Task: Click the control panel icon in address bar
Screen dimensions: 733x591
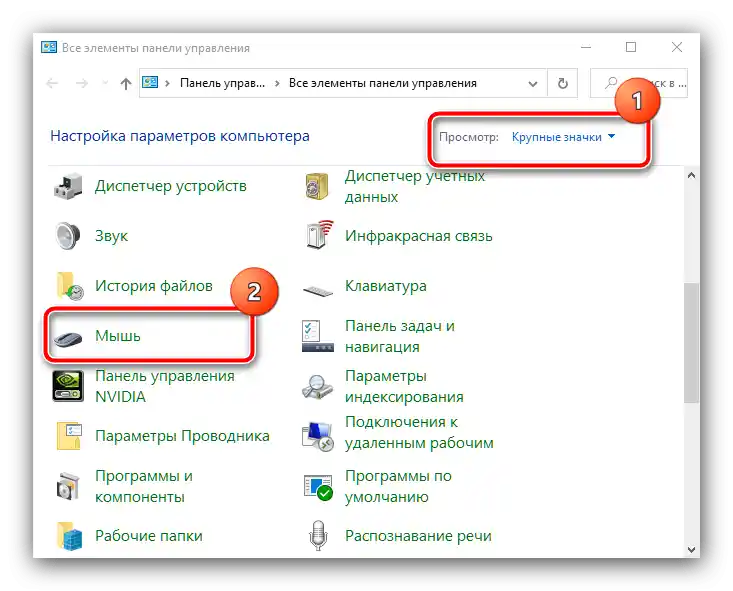Action: pyautogui.click(x=150, y=83)
